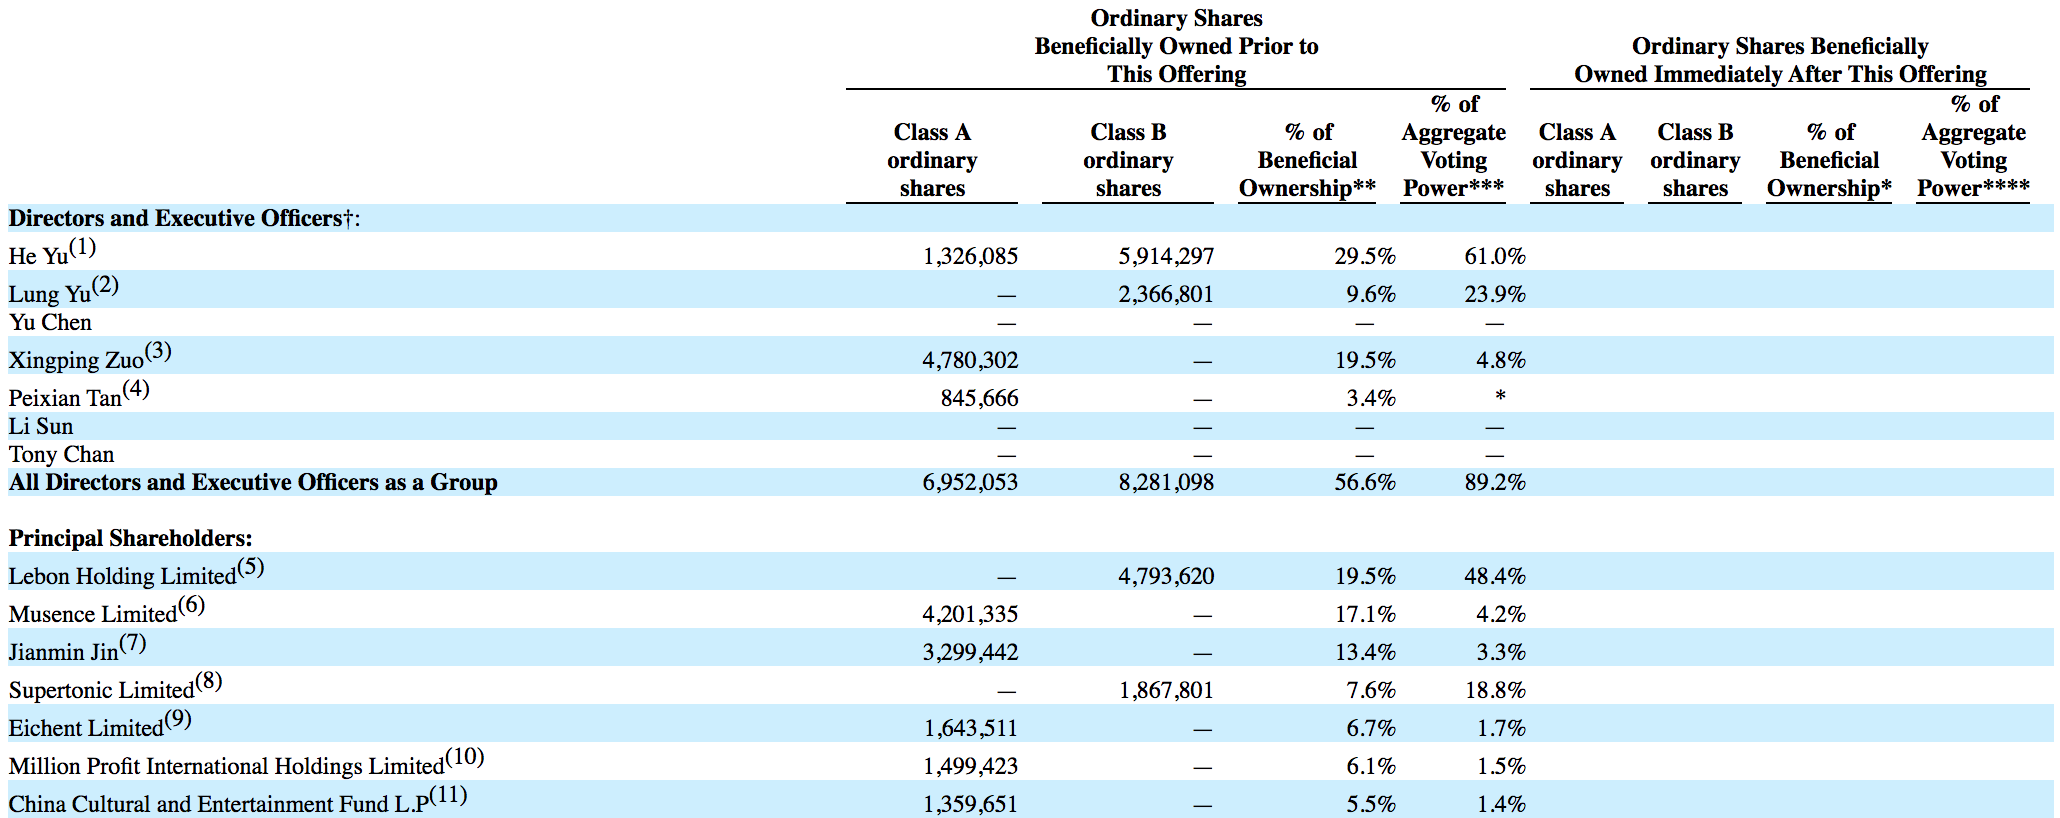Select the Principal Shareholders heading
Viewport: 2060px width, 818px height.
130,538
